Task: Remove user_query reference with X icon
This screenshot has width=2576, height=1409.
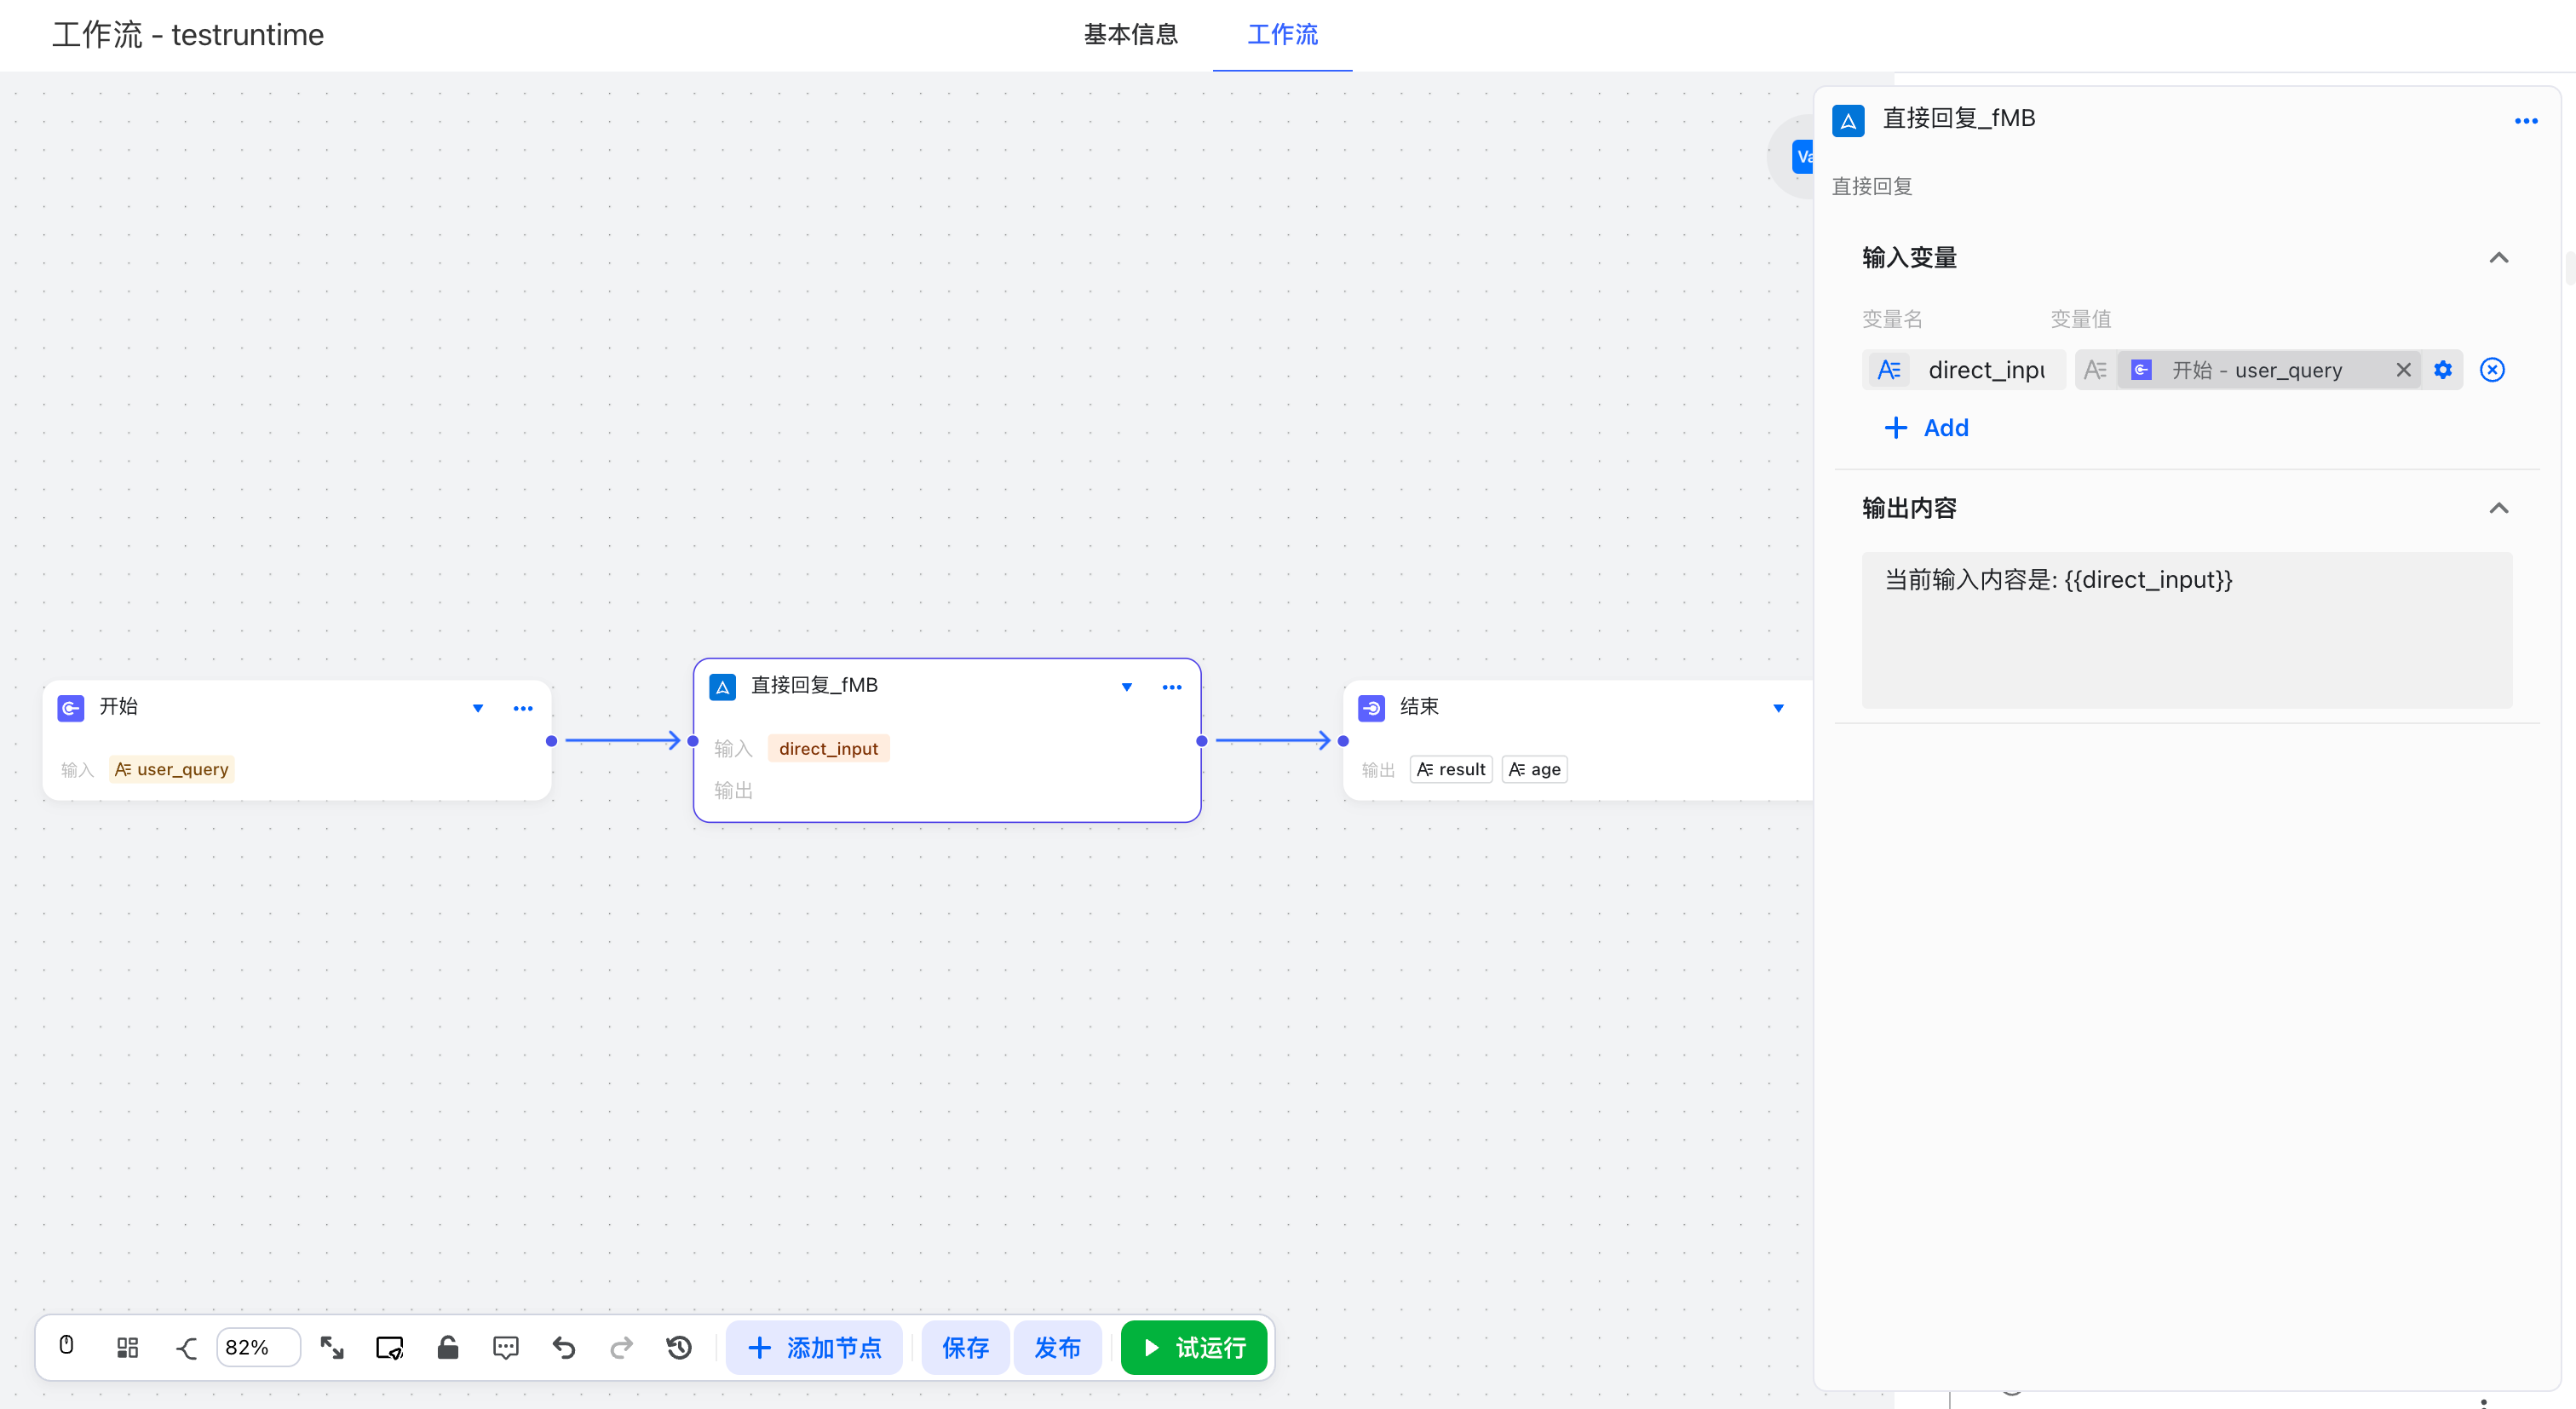Action: tap(2403, 370)
